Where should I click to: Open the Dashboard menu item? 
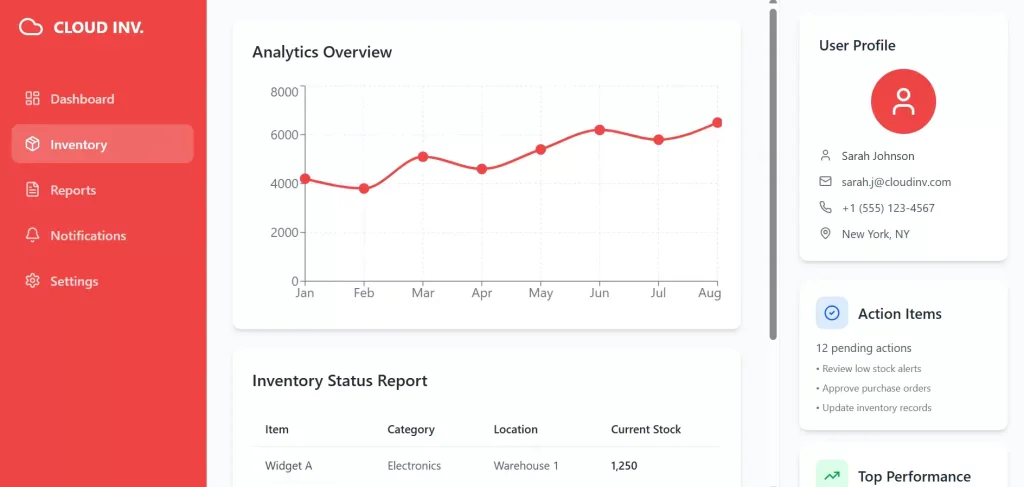[103, 99]
